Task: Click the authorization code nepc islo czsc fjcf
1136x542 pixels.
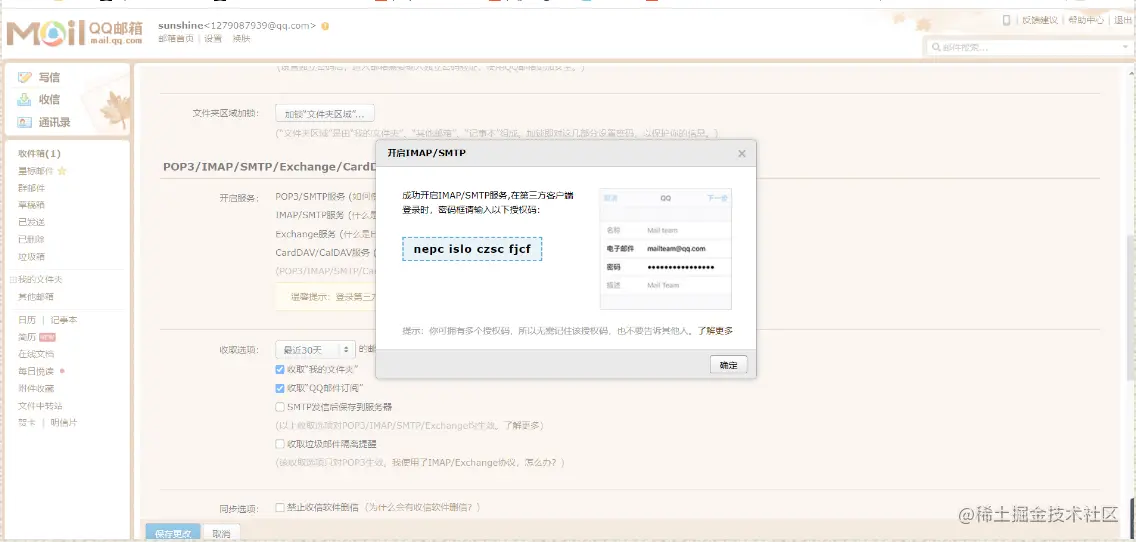Action: (x=472, y=249)
